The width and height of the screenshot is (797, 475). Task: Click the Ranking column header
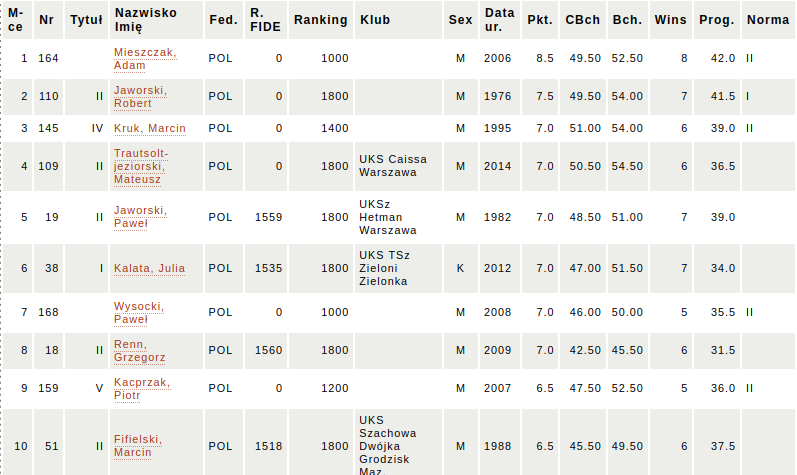pyautogui.click(x=320, y=20)
